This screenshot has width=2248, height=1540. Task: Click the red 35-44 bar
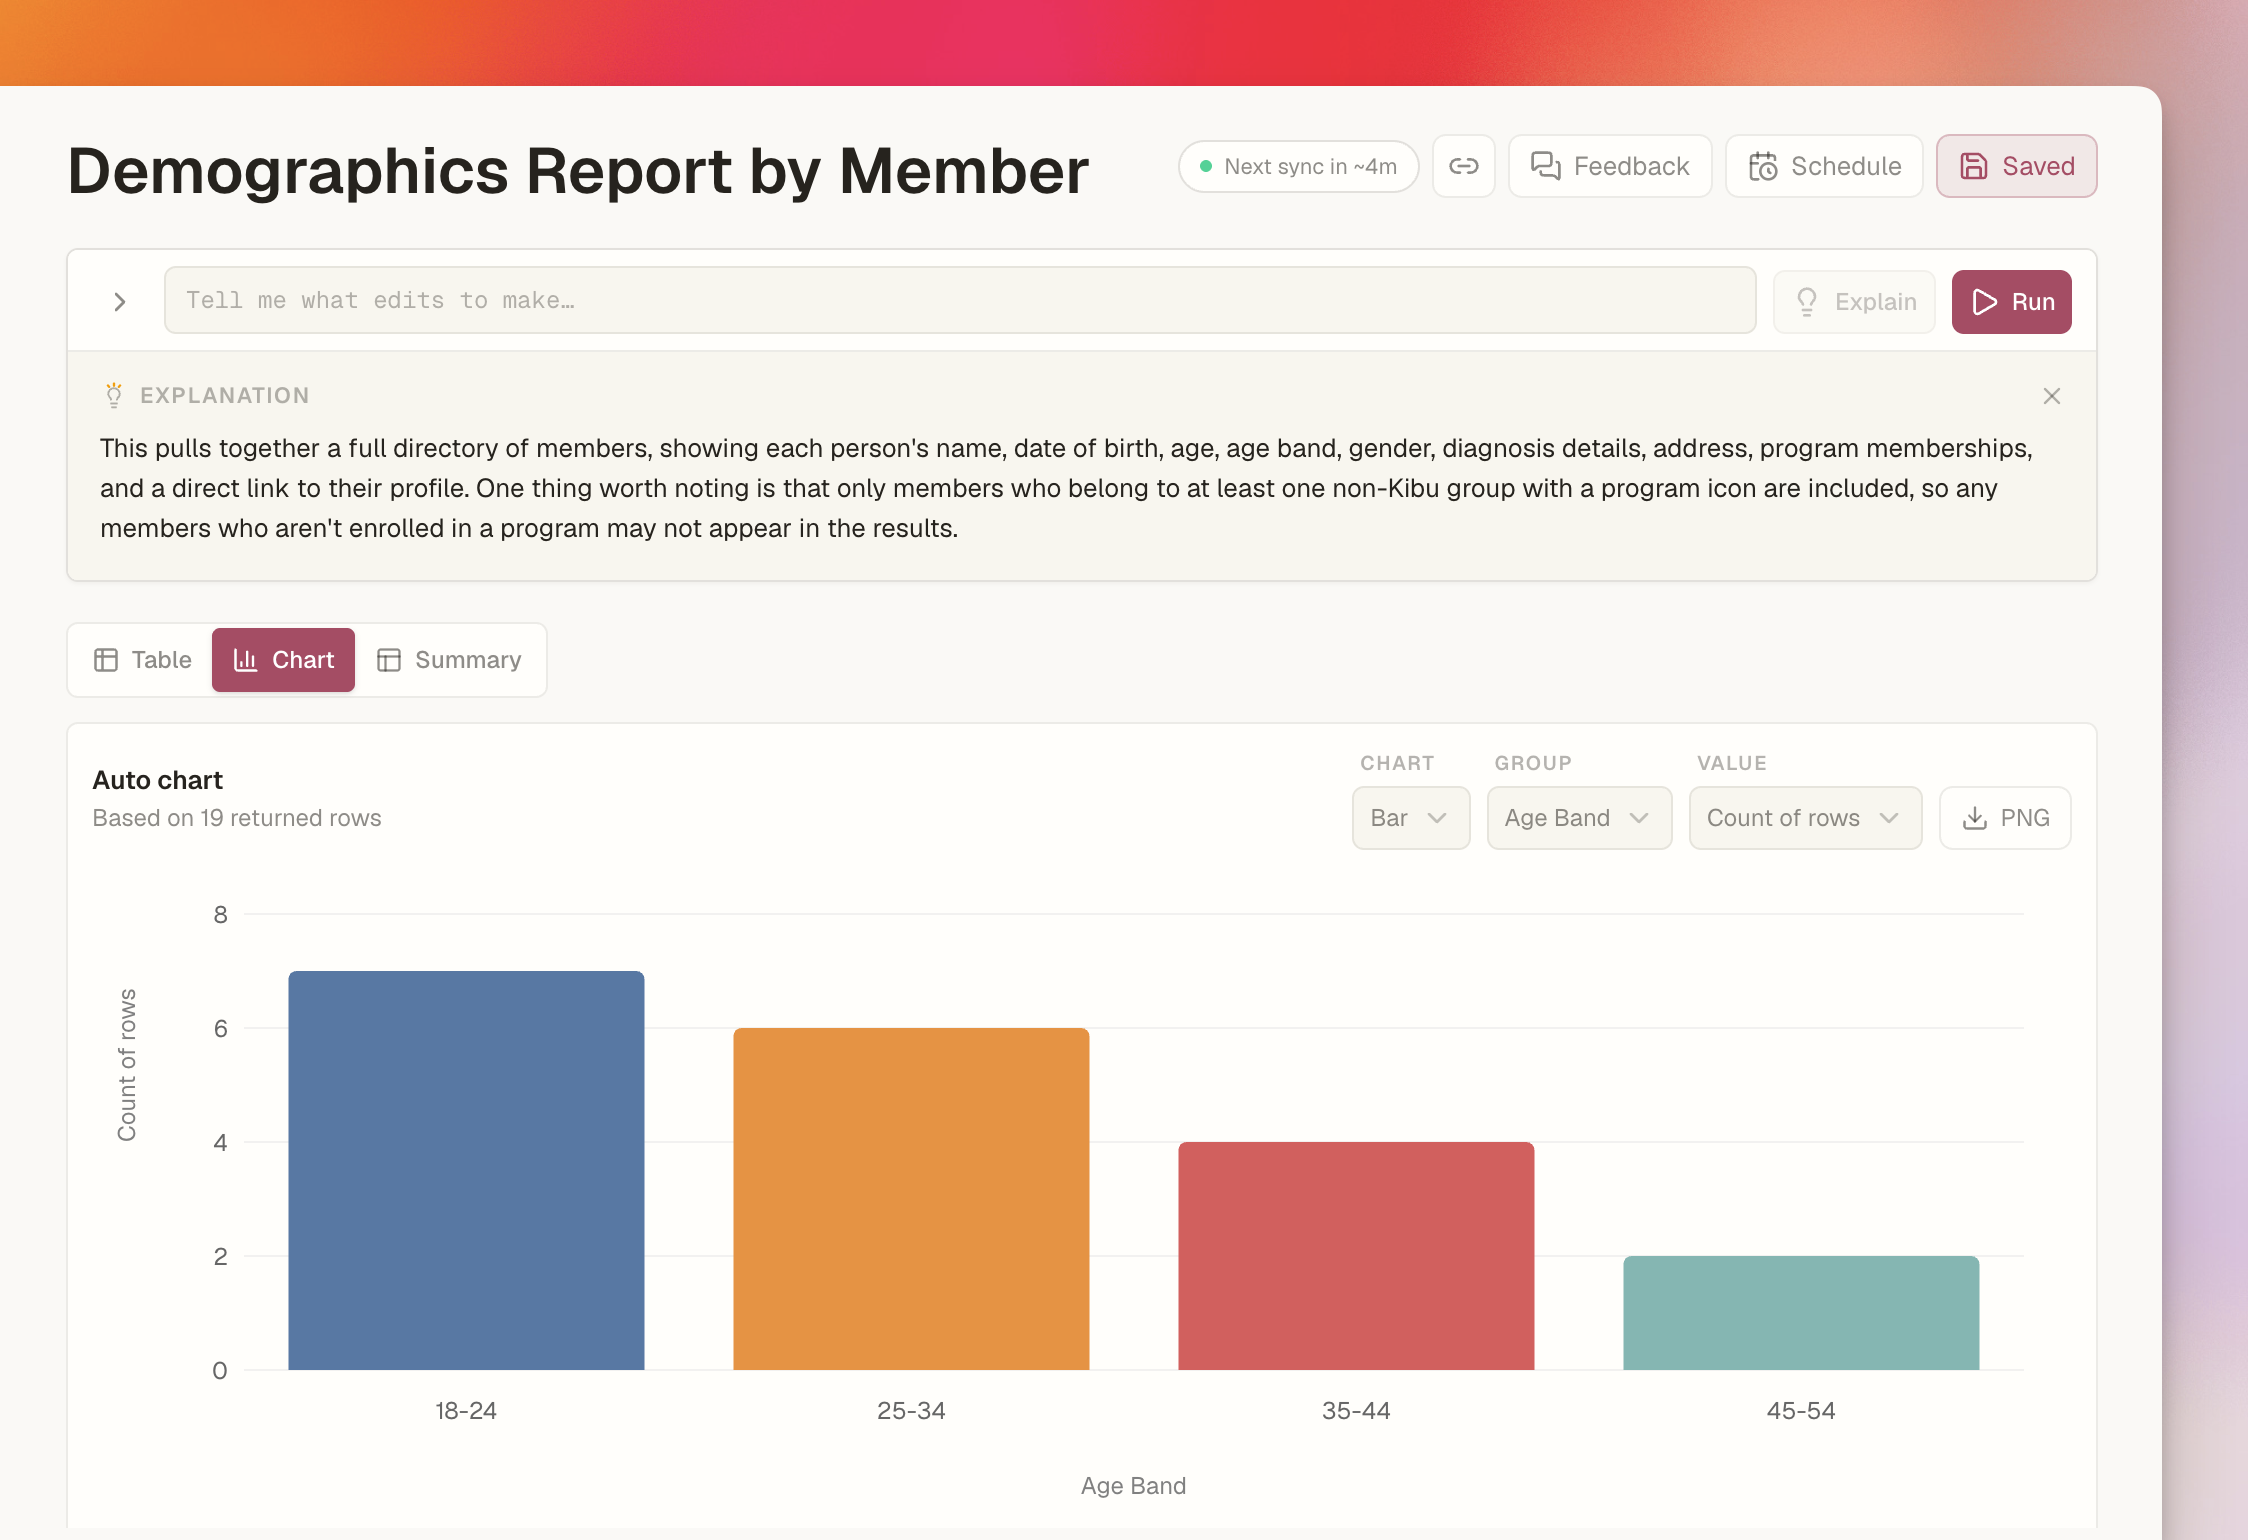coord(1356,1256)
